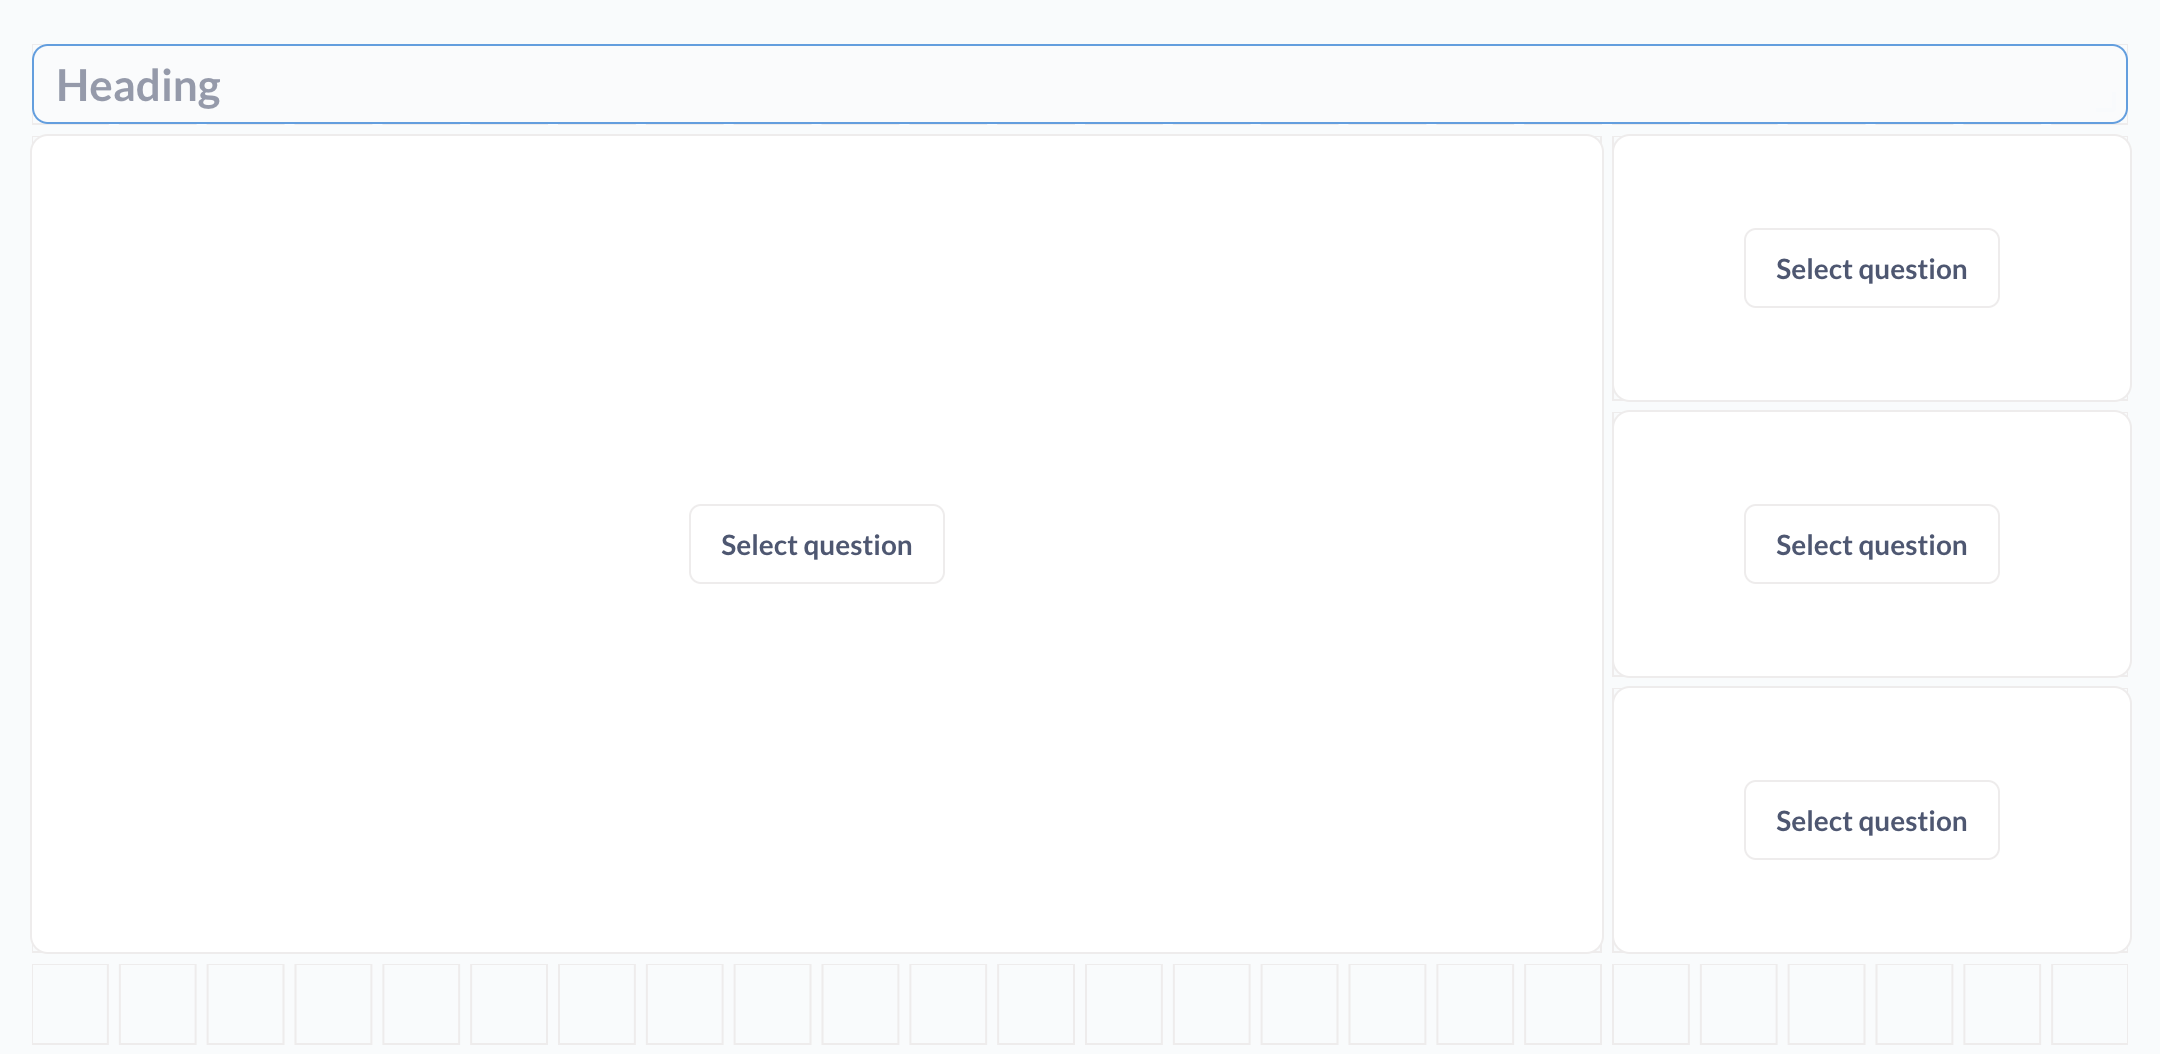Select the fifth grid cell from left in bottom row

pos(421,1003)
